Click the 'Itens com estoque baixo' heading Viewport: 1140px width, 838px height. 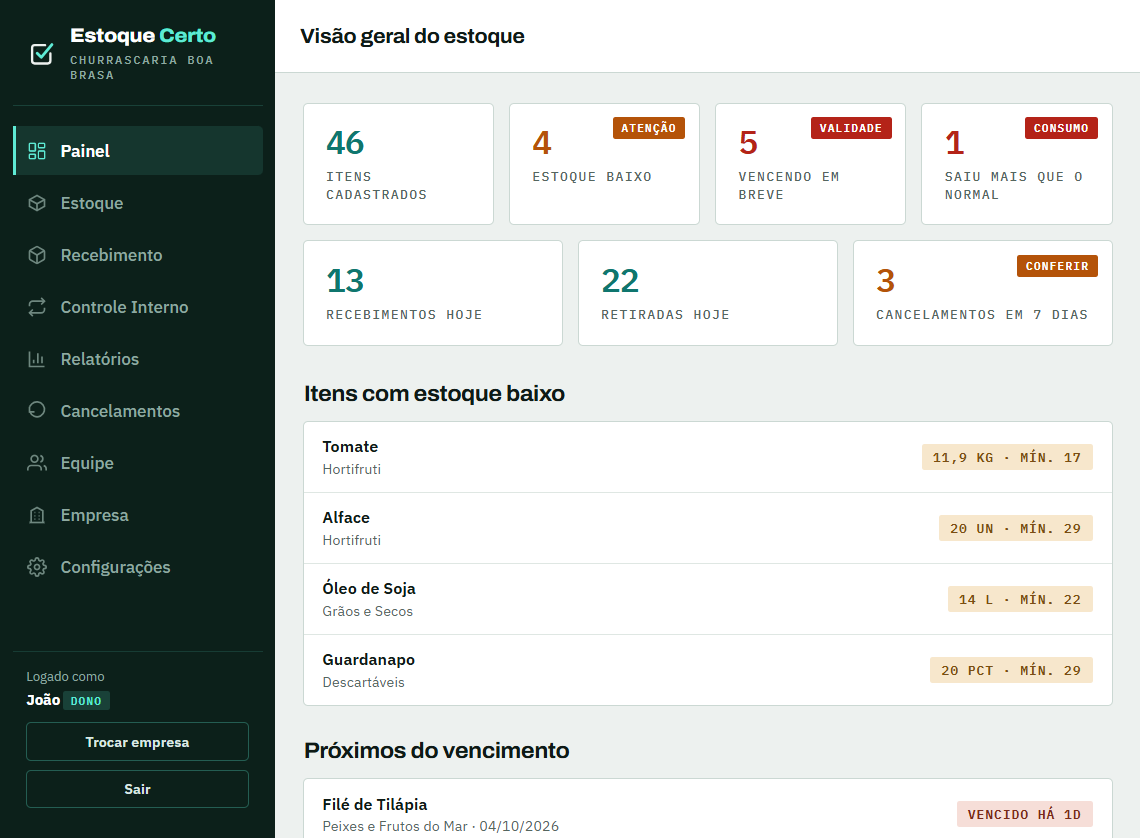click(434, 393)
